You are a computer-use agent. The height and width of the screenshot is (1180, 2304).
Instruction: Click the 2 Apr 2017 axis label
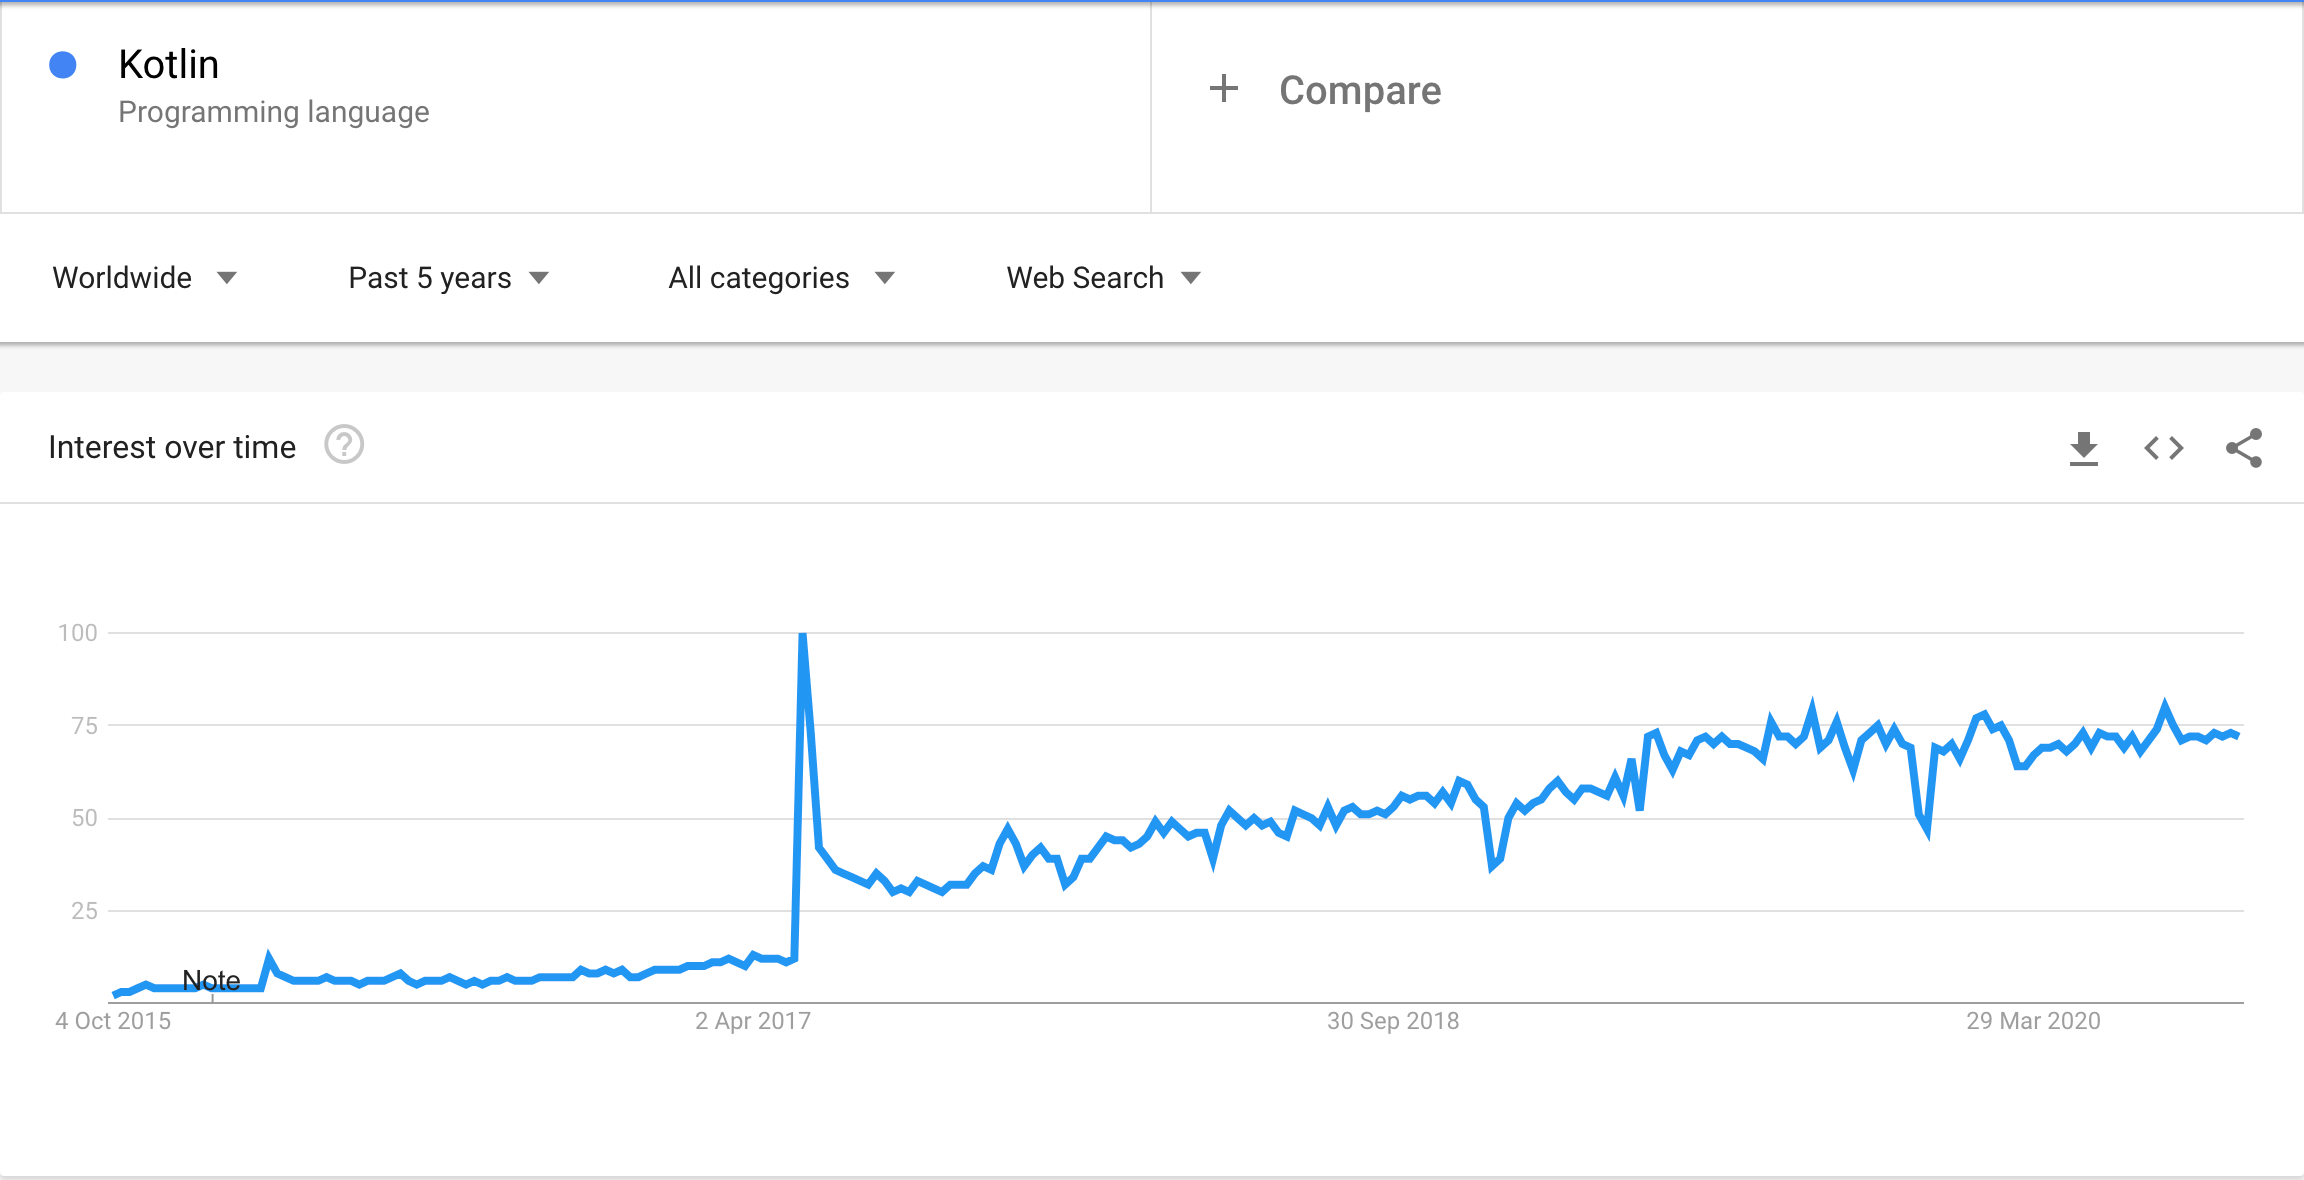pos(753,1021)
